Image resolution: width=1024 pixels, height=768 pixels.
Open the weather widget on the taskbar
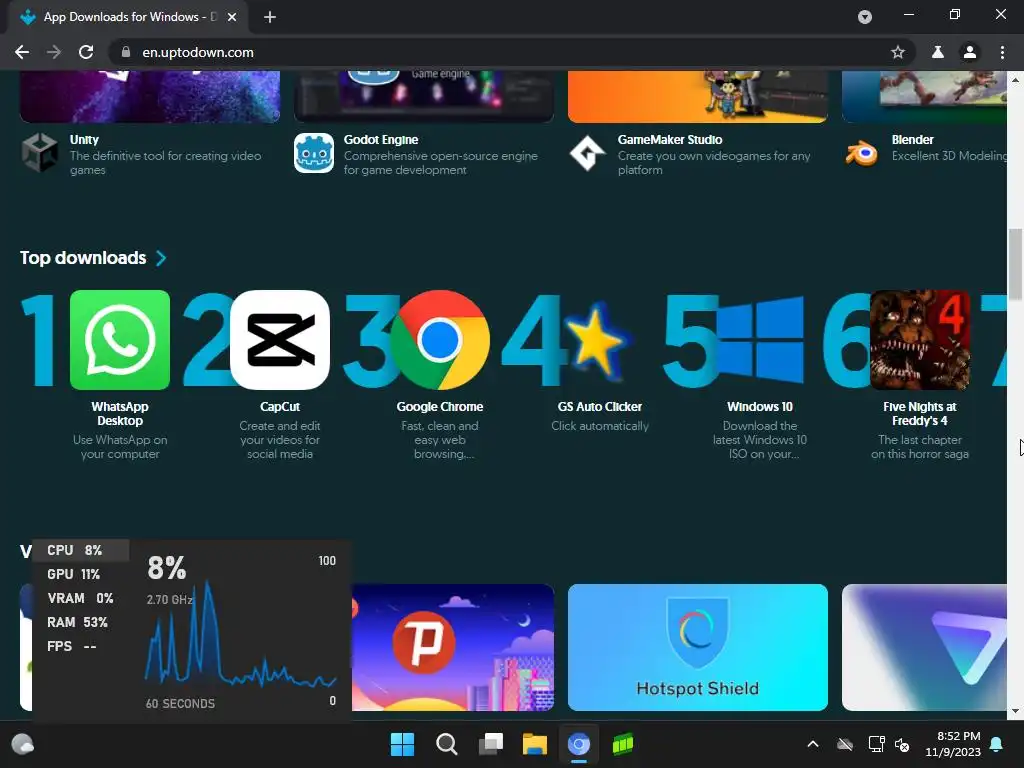click(23, 744)
